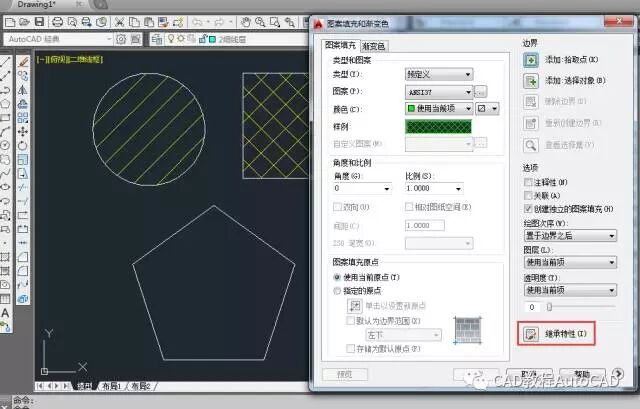This screenshot has height=409, width=640.
Task: Click the green cross-hatch sample (样例) swatch
Action: coord(438,126)
